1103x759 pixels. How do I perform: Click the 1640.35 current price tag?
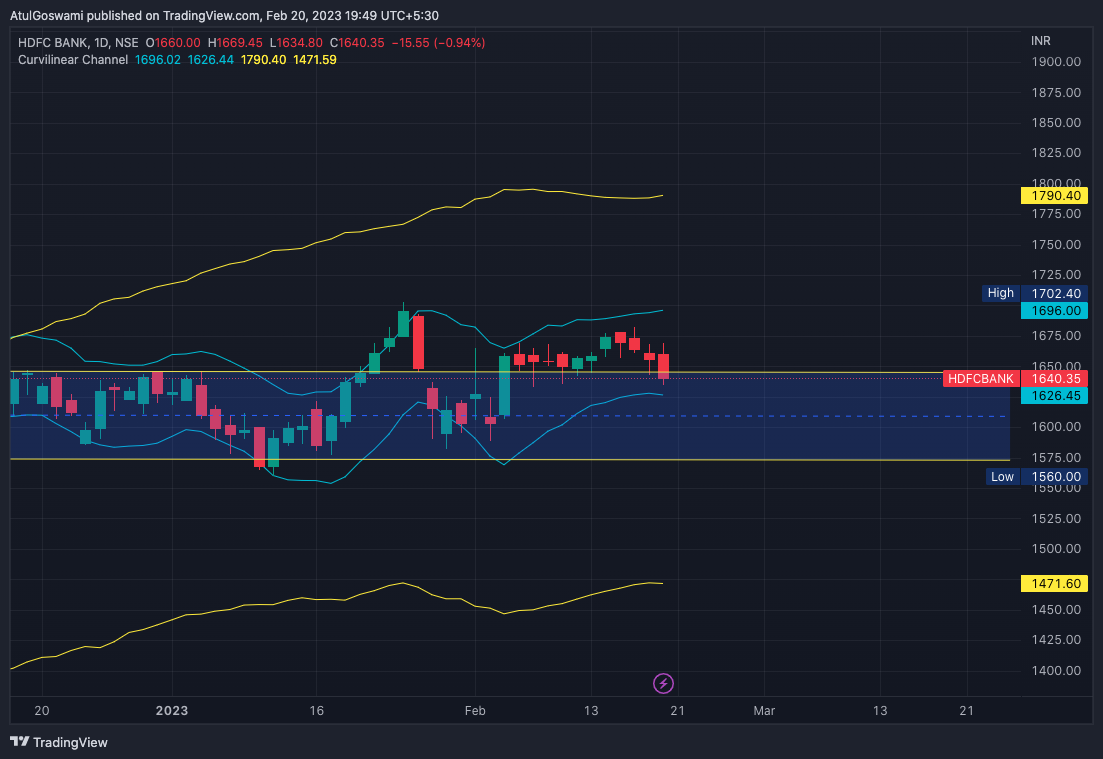[1054, 378]
